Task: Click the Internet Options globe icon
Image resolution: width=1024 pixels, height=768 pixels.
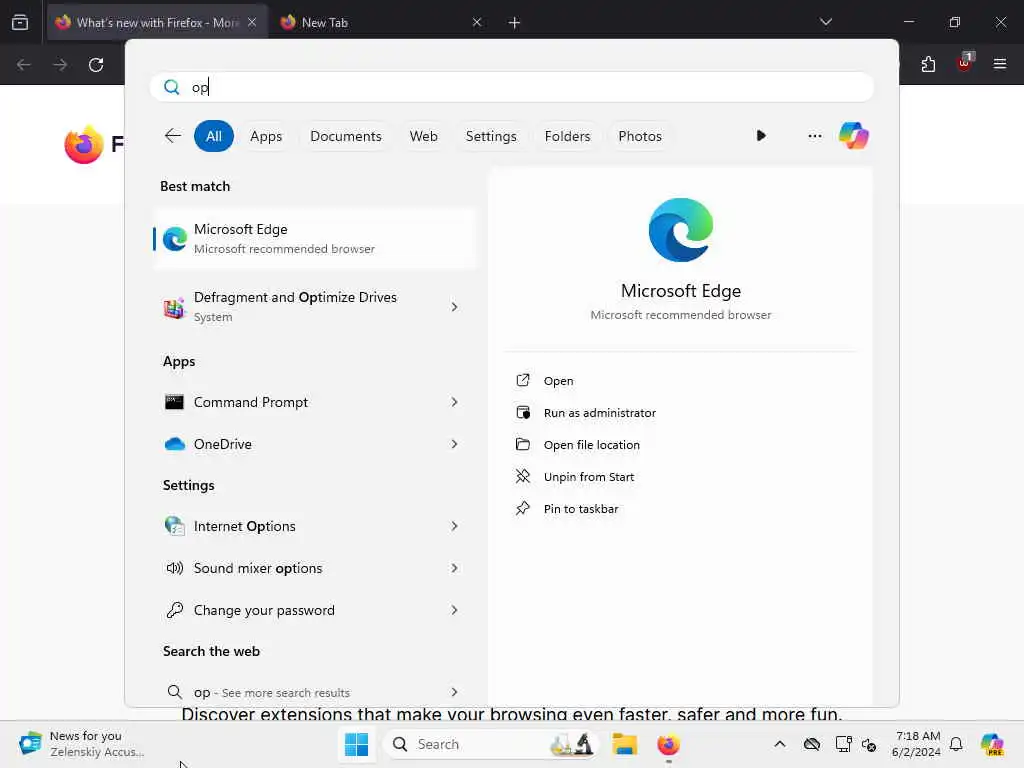Action: 174,526
